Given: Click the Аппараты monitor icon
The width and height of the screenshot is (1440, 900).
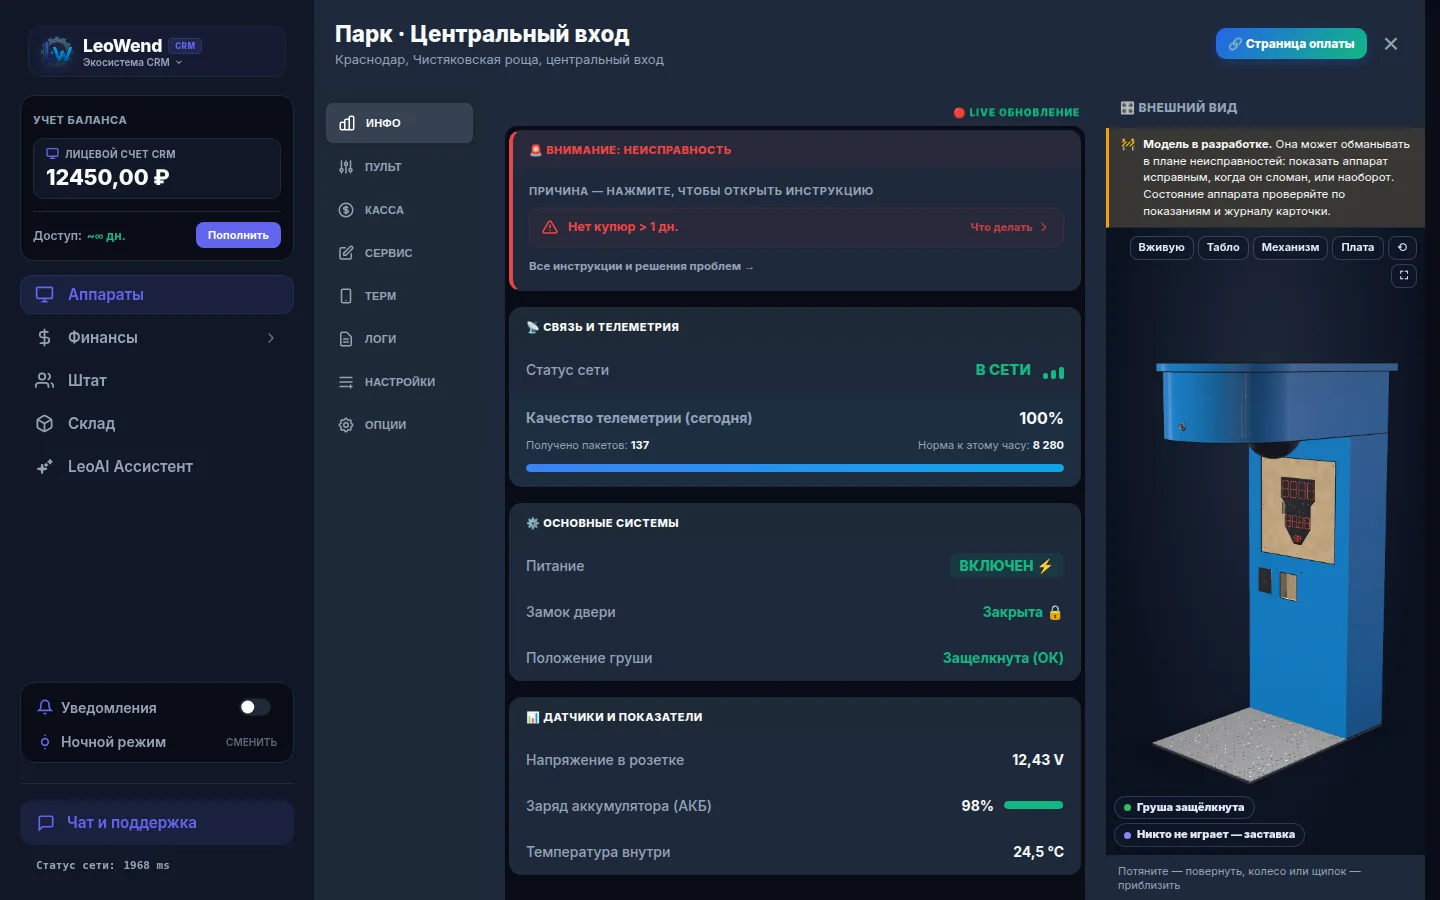Looking at the screenshot, I should pos(44,294).
